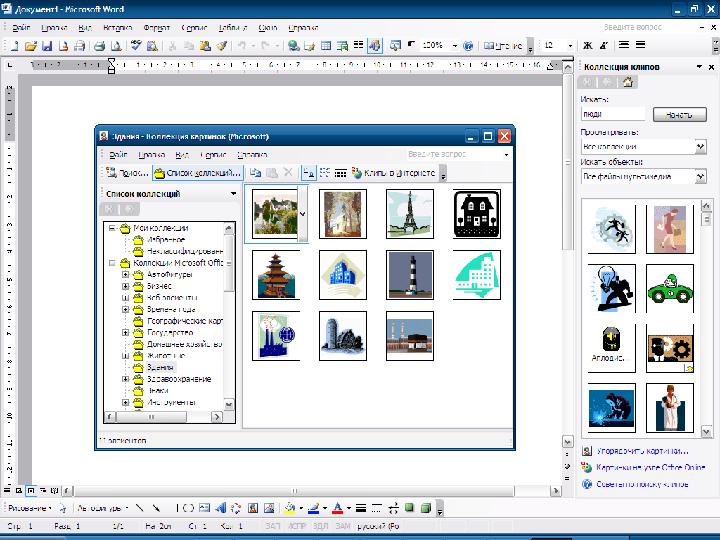Click the Help question mark icon beside zoom
720x540 pixels.
click(468, 46)
